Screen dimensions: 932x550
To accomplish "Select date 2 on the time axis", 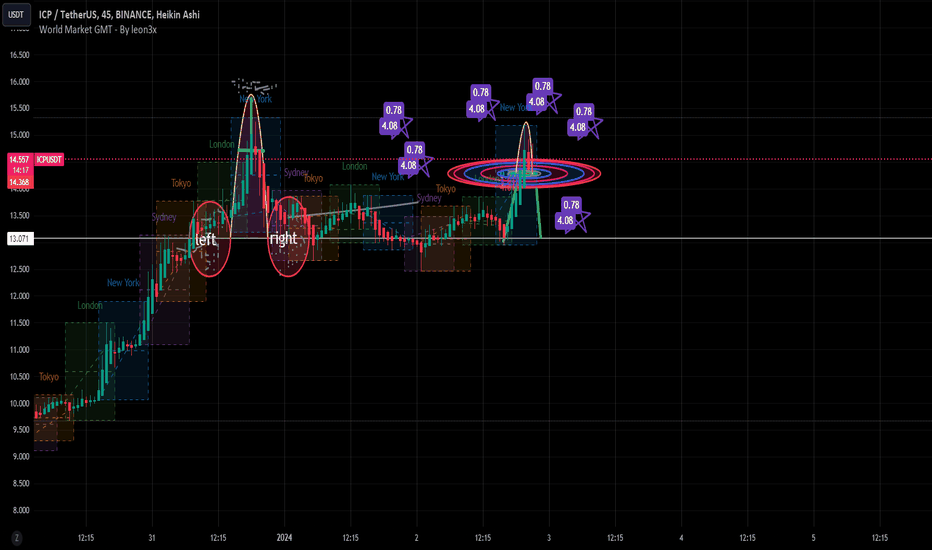I will (x=417, y=538).
